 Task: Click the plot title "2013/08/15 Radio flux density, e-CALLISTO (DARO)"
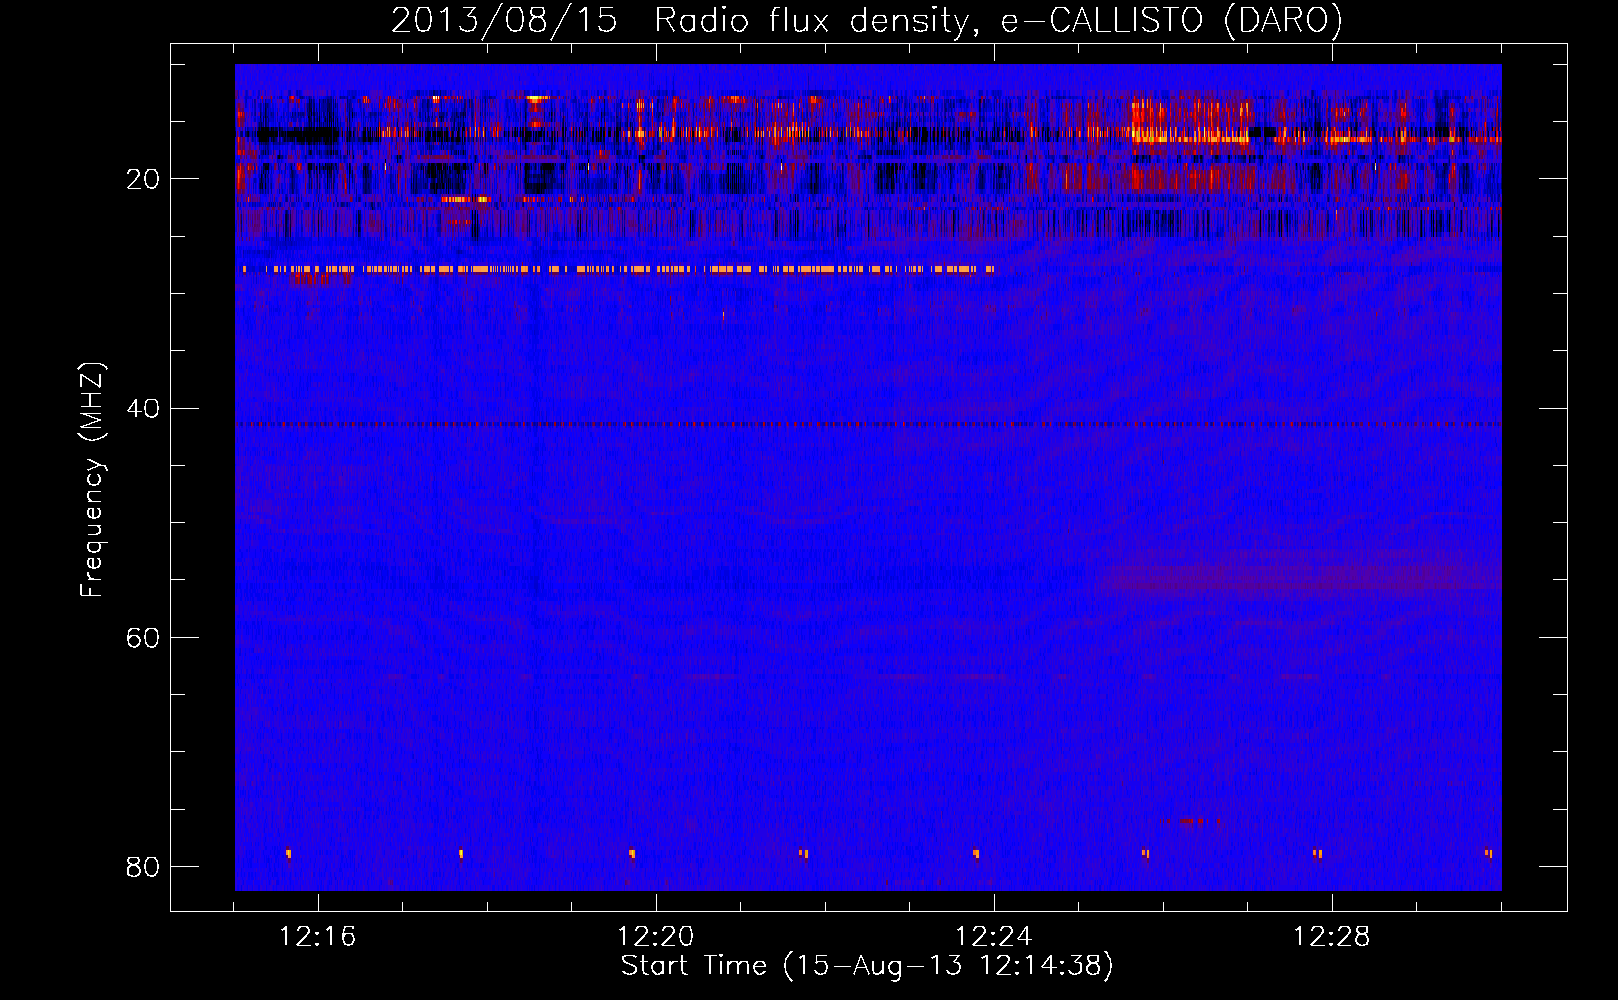point(866,20)
